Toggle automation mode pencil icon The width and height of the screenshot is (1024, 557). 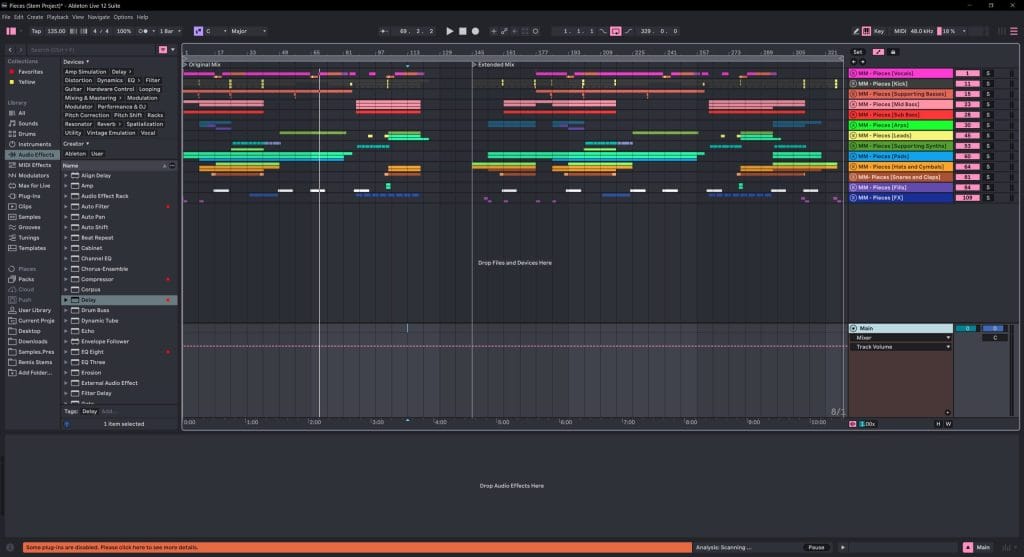point(878,51)
